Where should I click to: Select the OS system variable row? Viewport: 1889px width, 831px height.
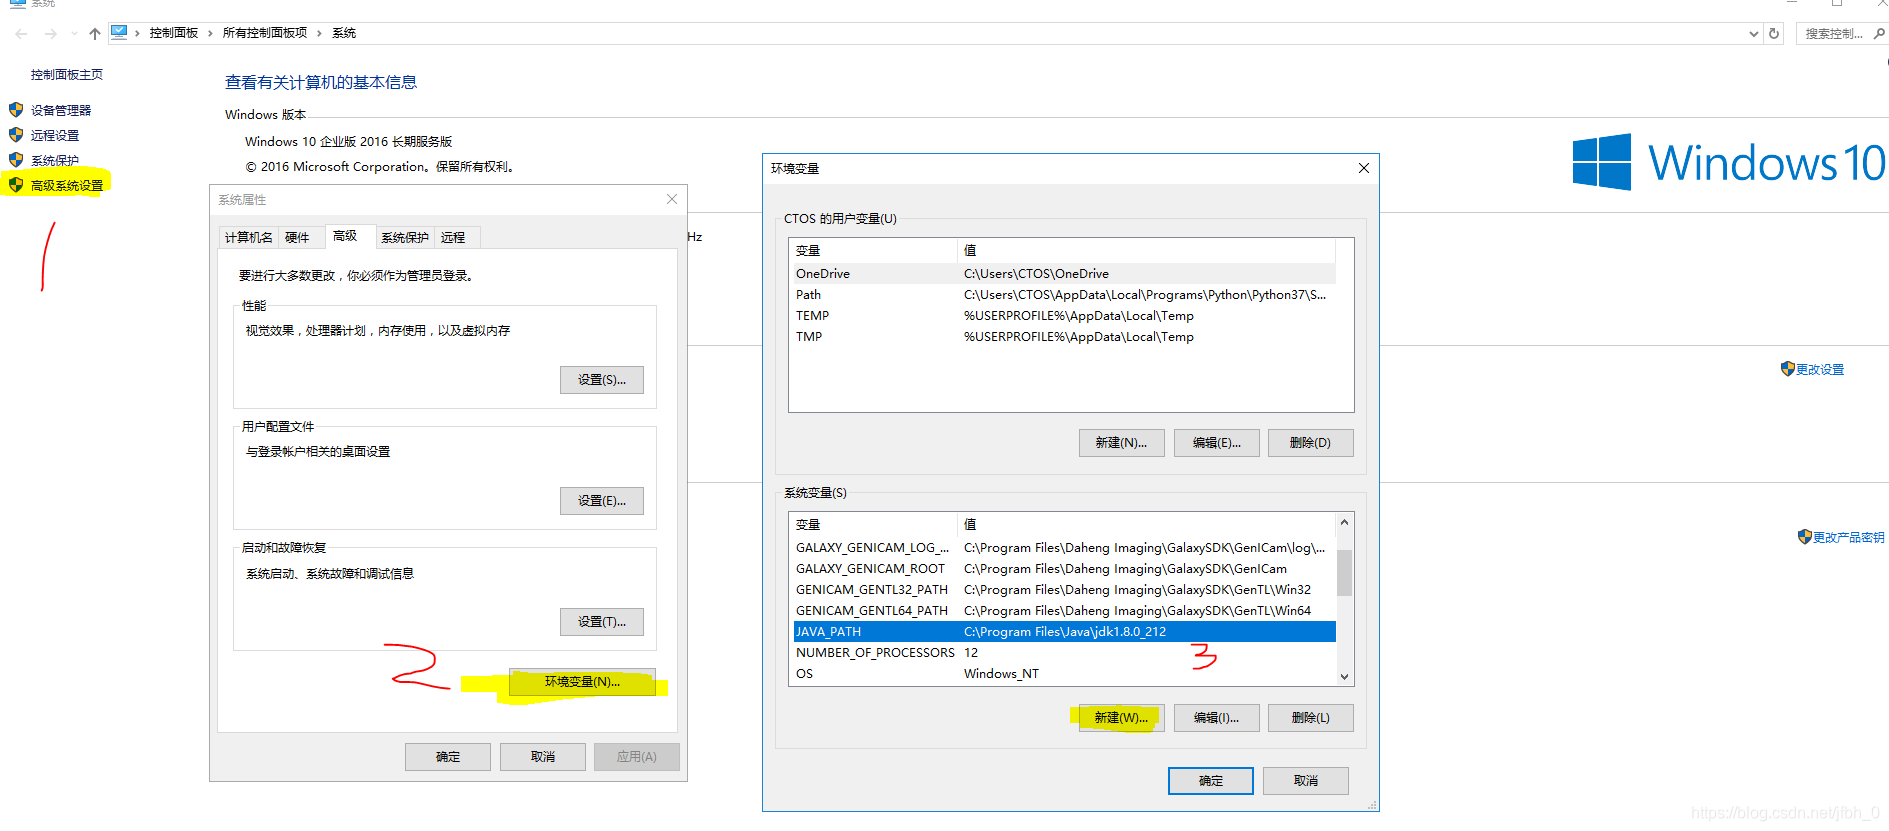pyautogui.click(x=1064, y=673)
